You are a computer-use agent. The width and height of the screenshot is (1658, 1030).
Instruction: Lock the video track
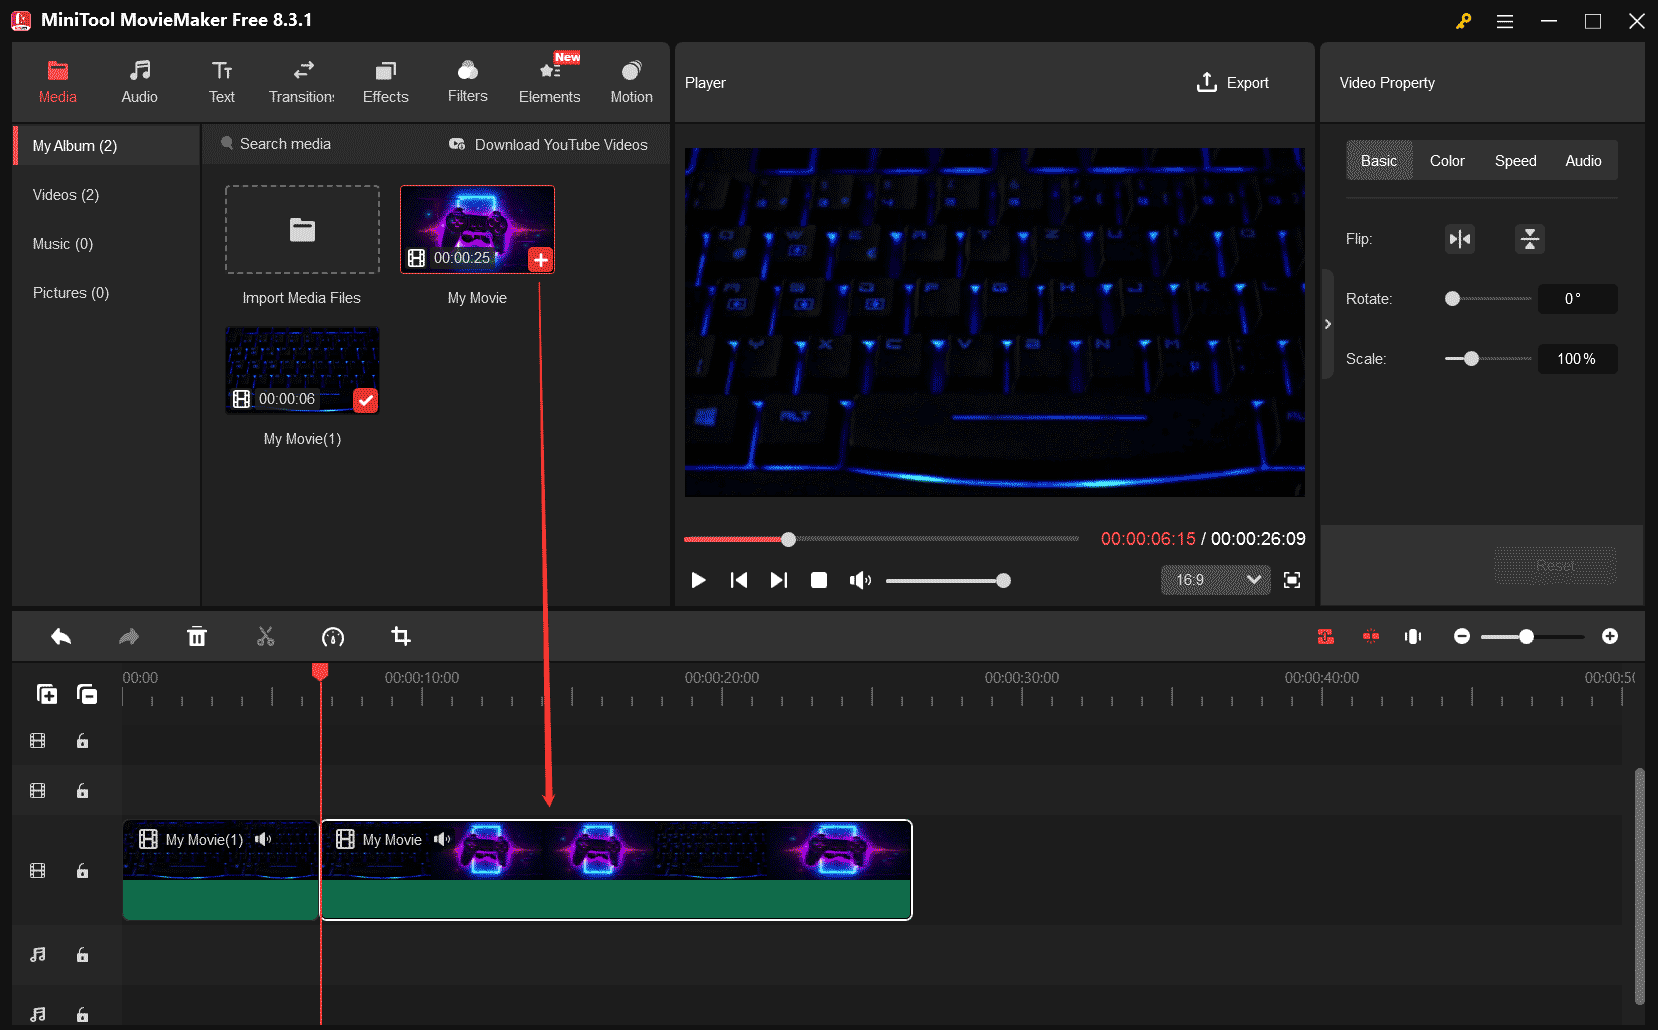82,870
